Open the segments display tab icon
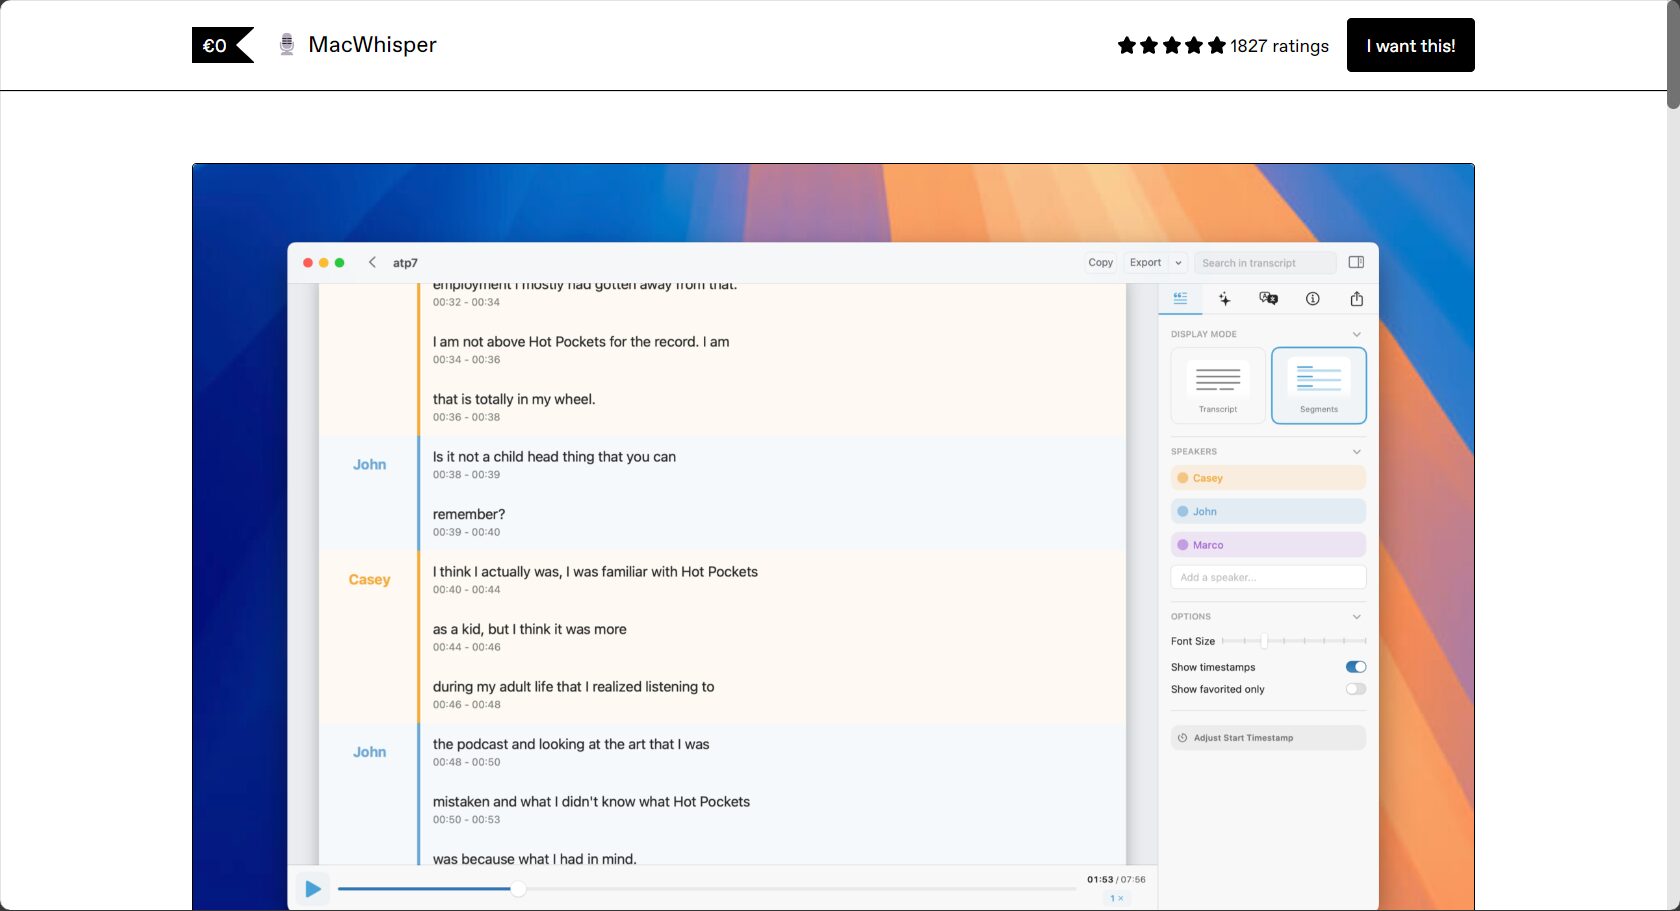1680x911 pixels. coord(1180,298)
